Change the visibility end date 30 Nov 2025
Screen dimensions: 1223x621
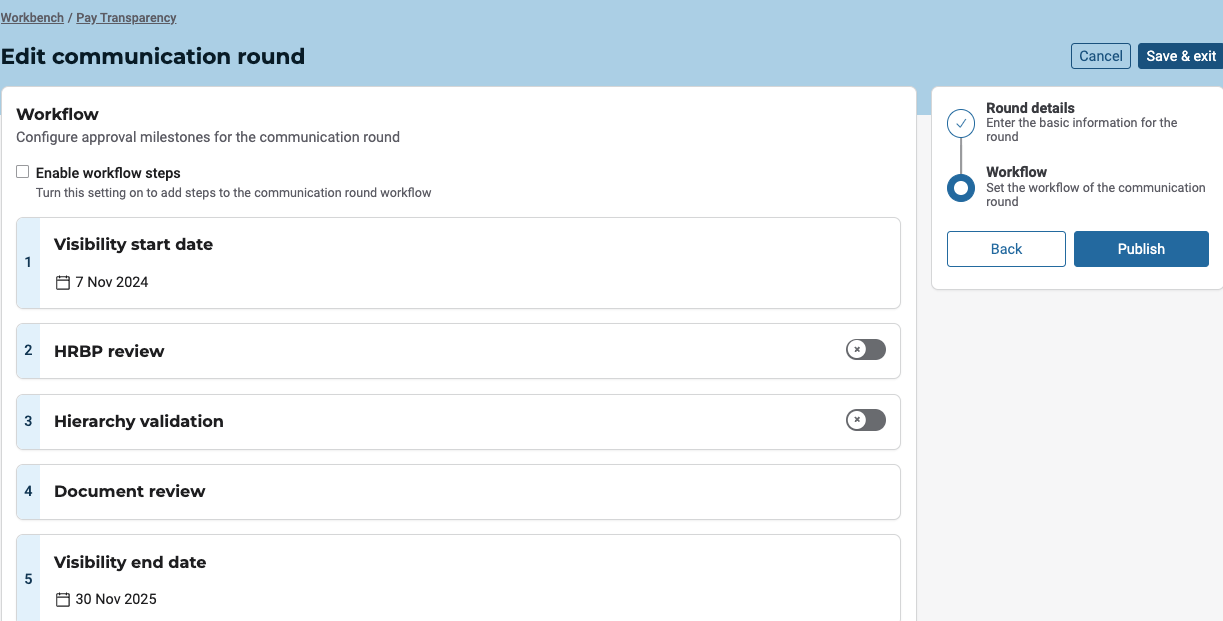(115, 600)
